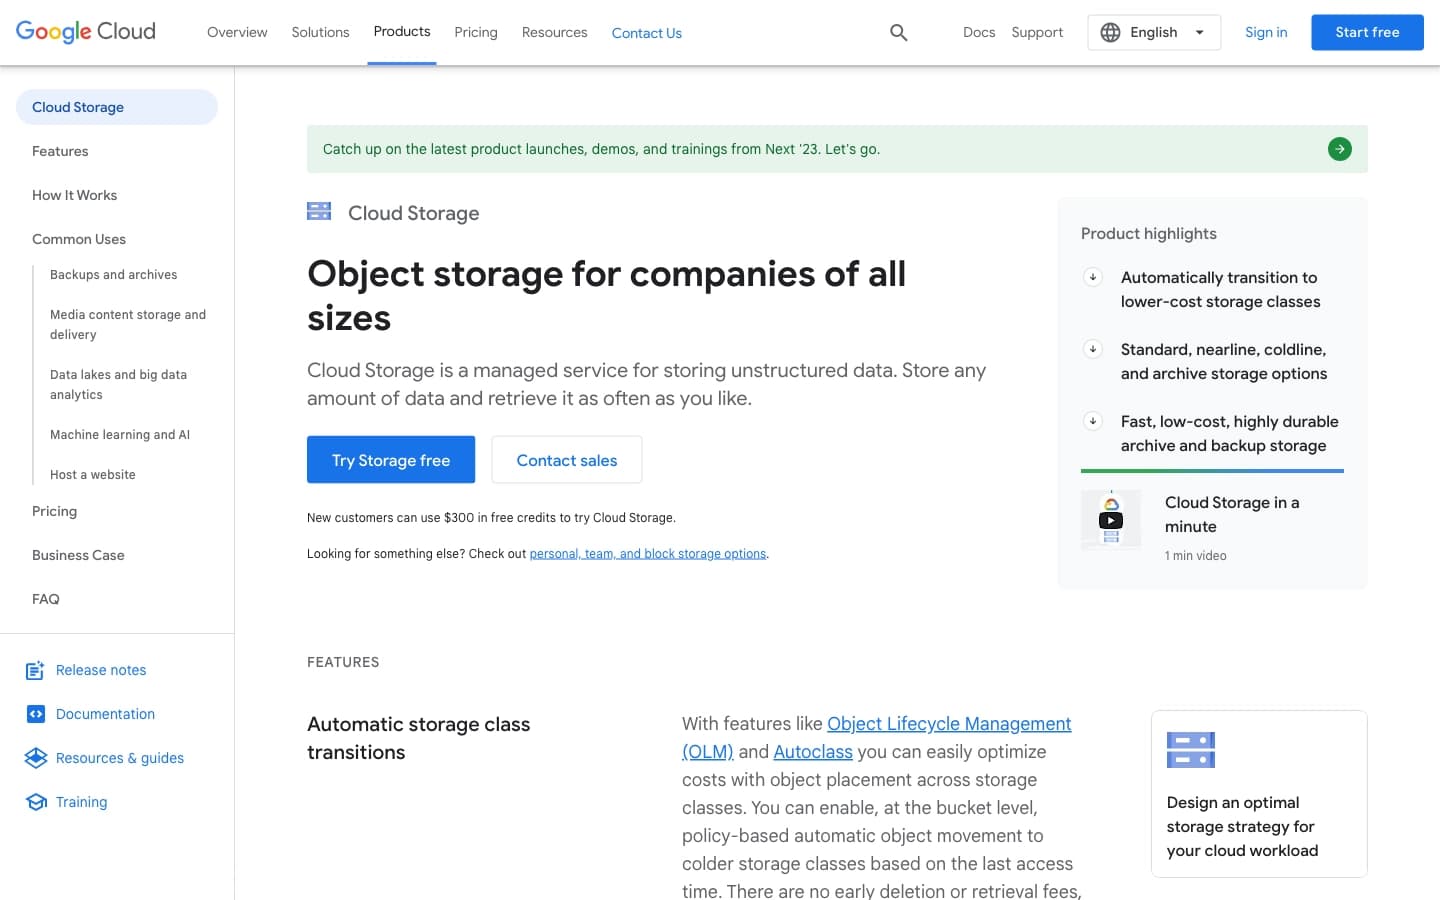
Task: Click Contact Us in top navigation
Action: click(647, 33)
